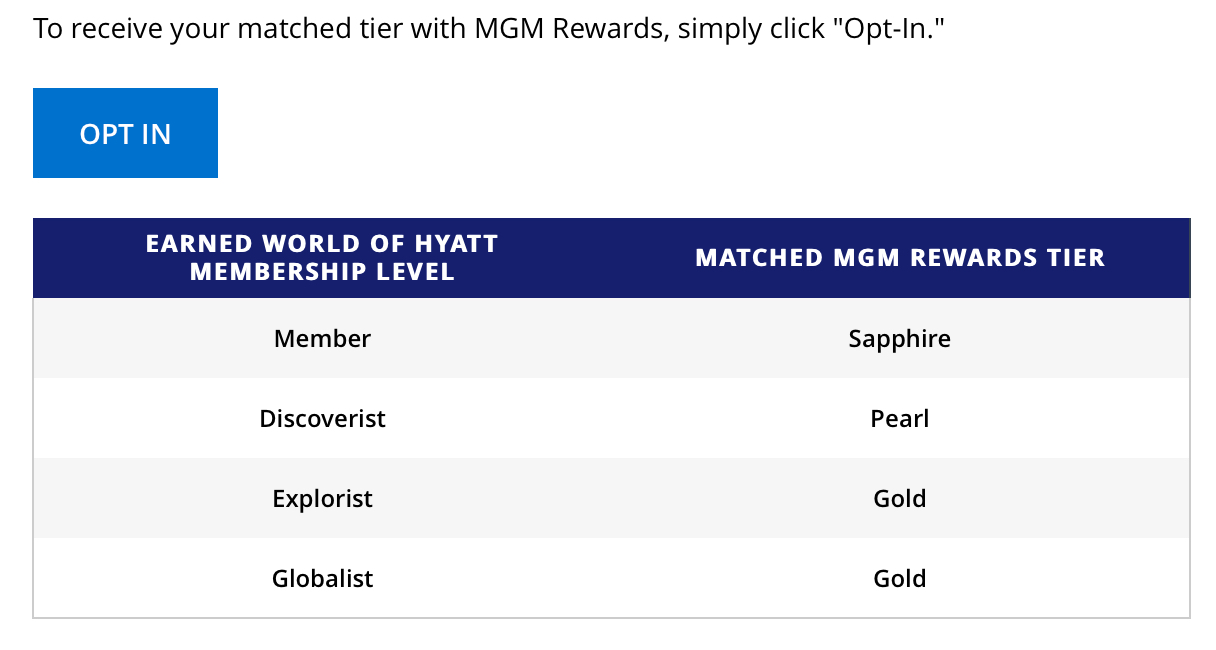Click the Explorist row
This screenshot has width=1216, height=650.
click(322, 498)
